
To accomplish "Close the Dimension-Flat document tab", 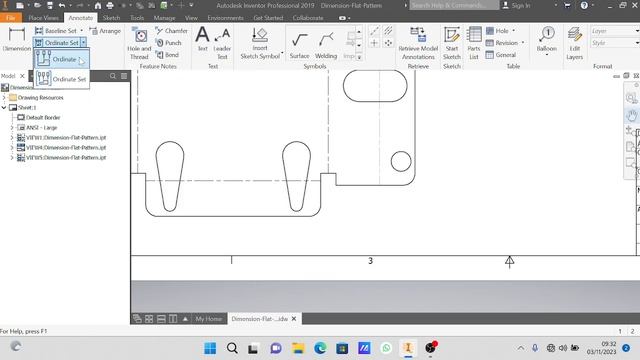I will [294, 319].
